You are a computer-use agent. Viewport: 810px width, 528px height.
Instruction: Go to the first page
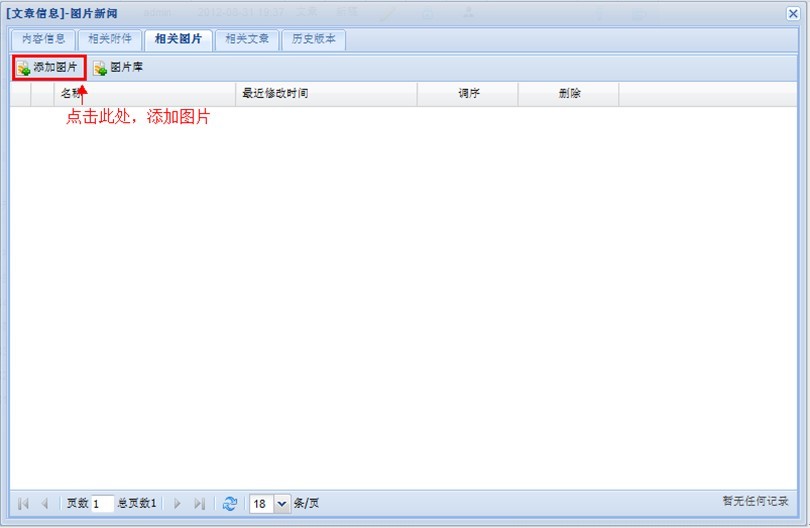24,504
